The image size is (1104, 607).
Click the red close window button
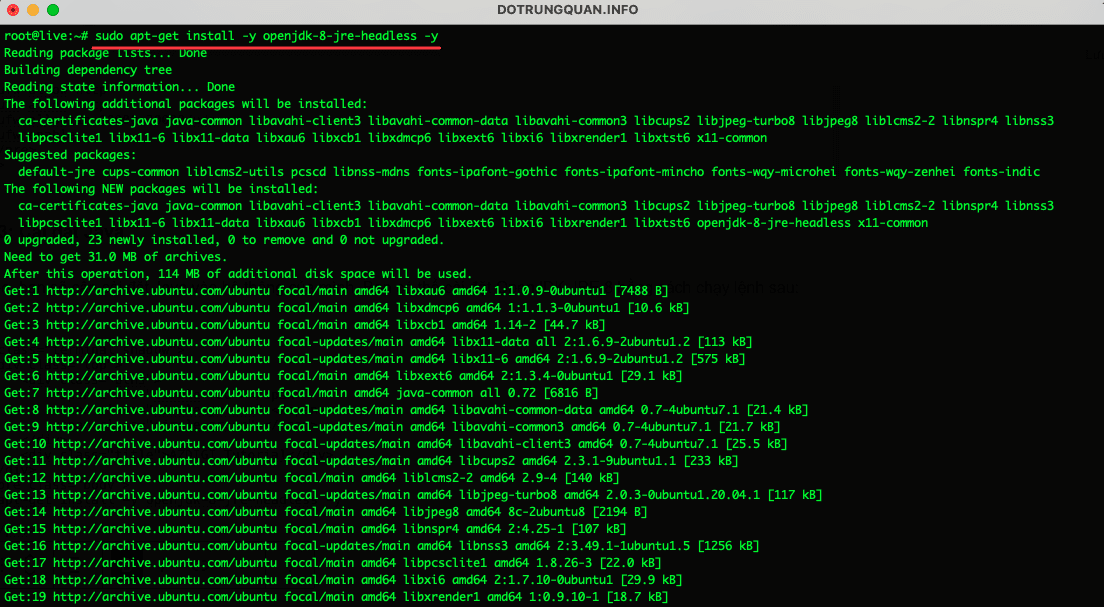pos(12,10)
